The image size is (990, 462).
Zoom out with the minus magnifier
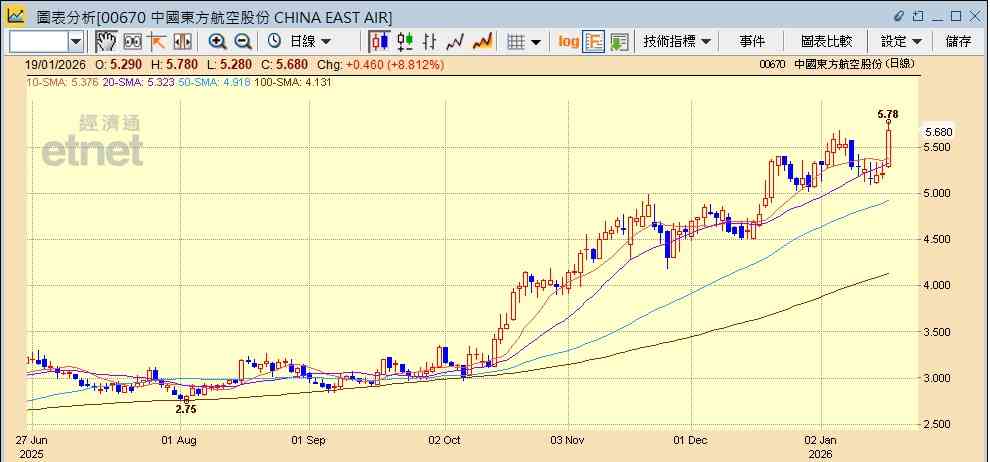pos(243,42)
